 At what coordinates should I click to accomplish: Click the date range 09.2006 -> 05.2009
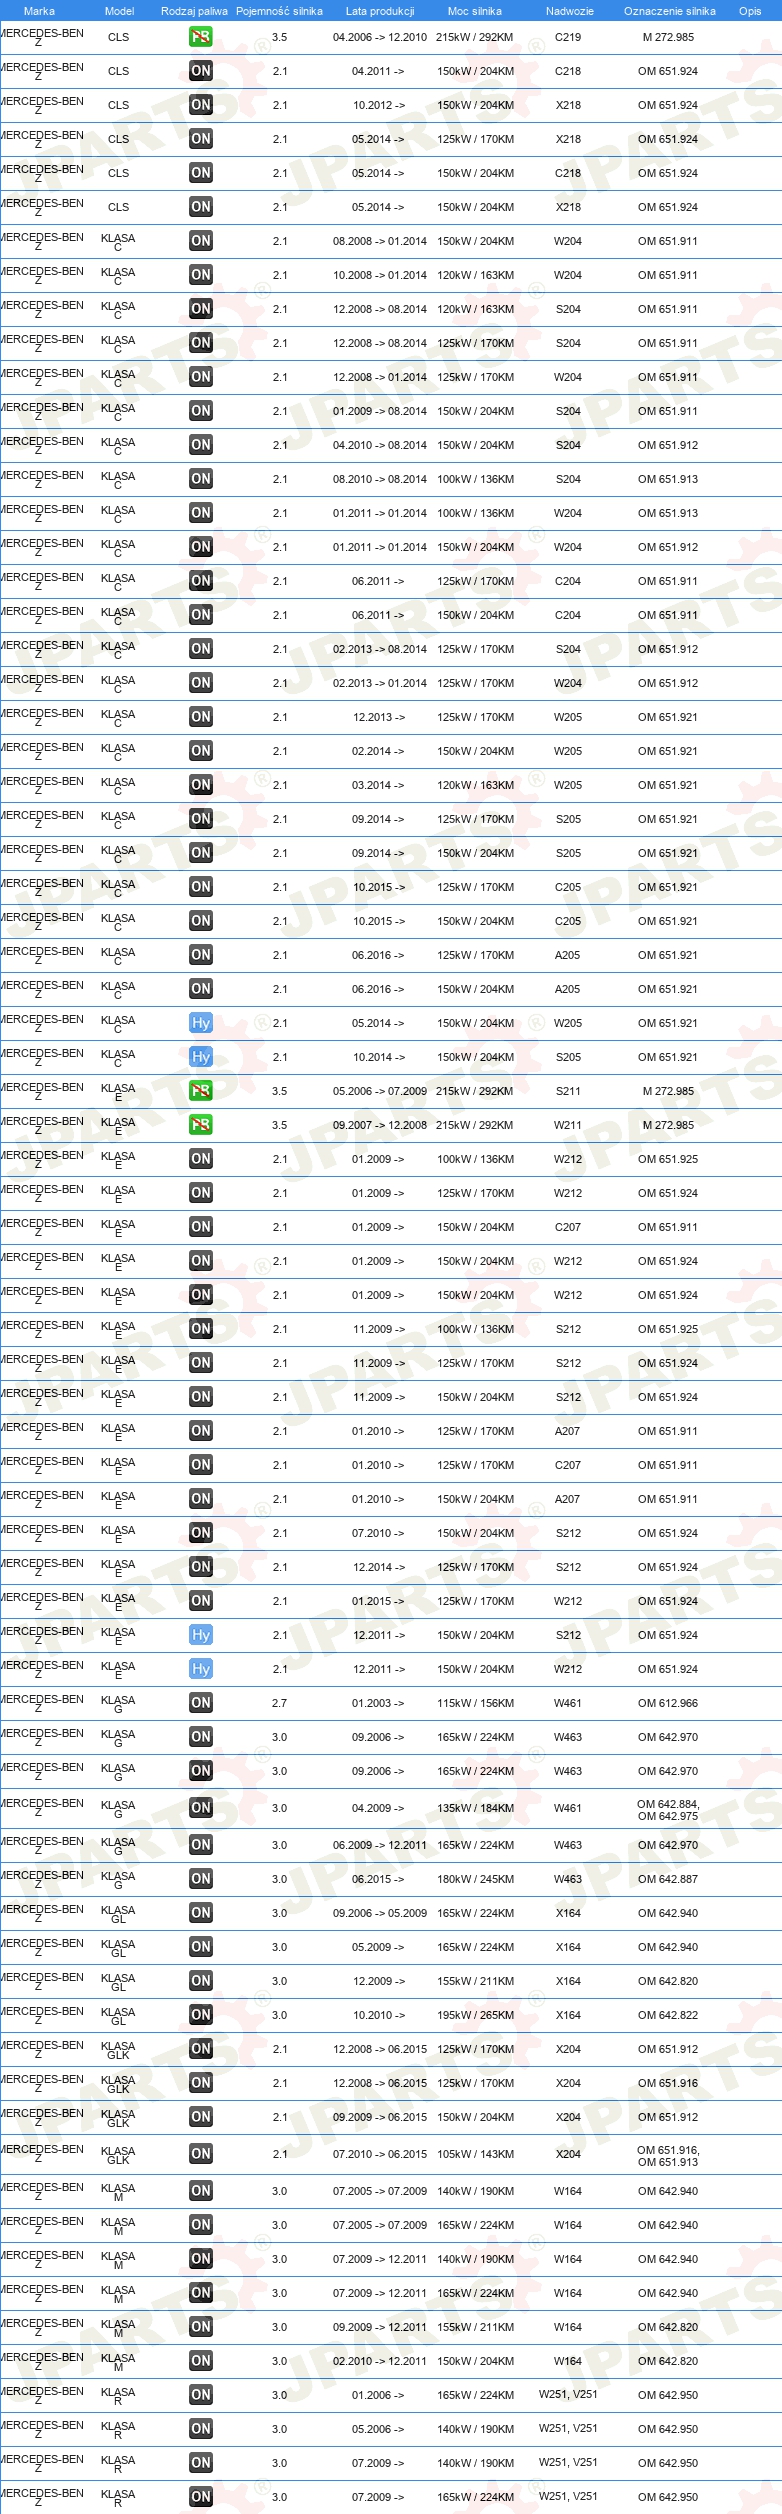coord(380,1913)
